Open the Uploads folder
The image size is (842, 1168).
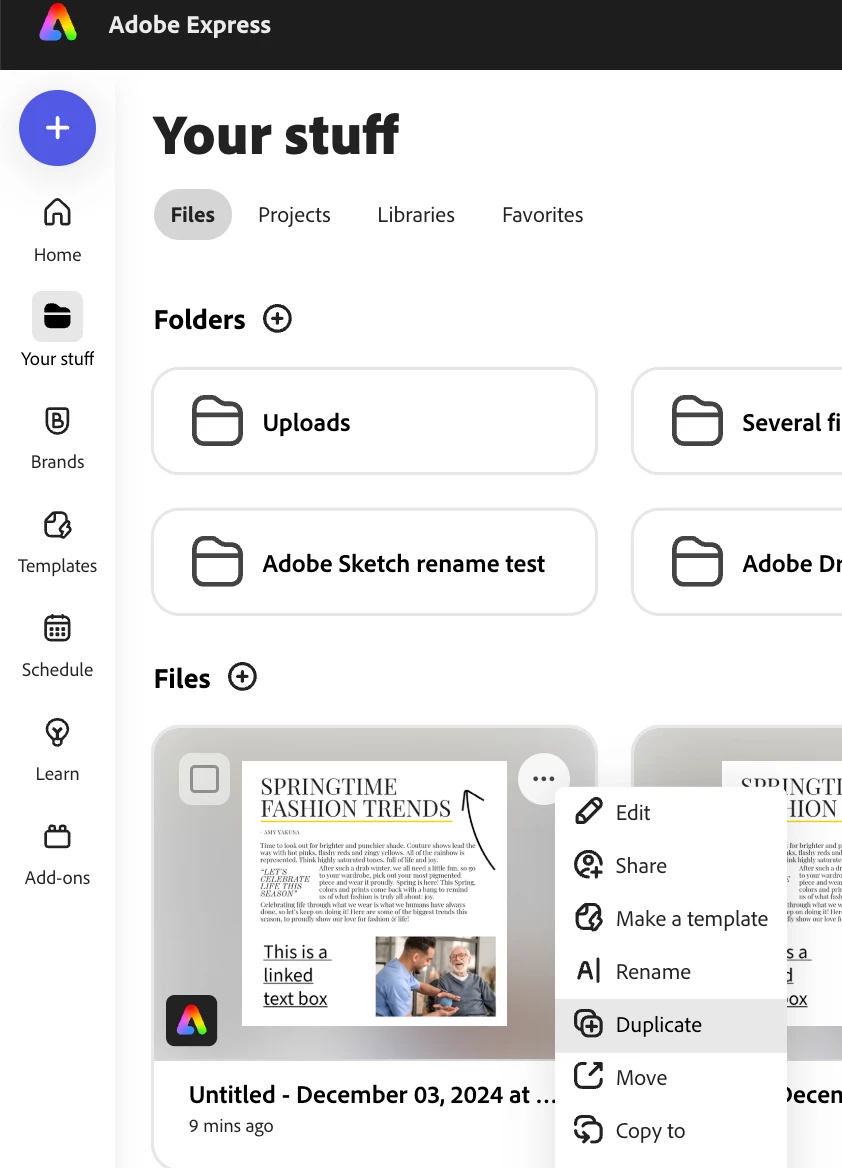click(375, 421)
